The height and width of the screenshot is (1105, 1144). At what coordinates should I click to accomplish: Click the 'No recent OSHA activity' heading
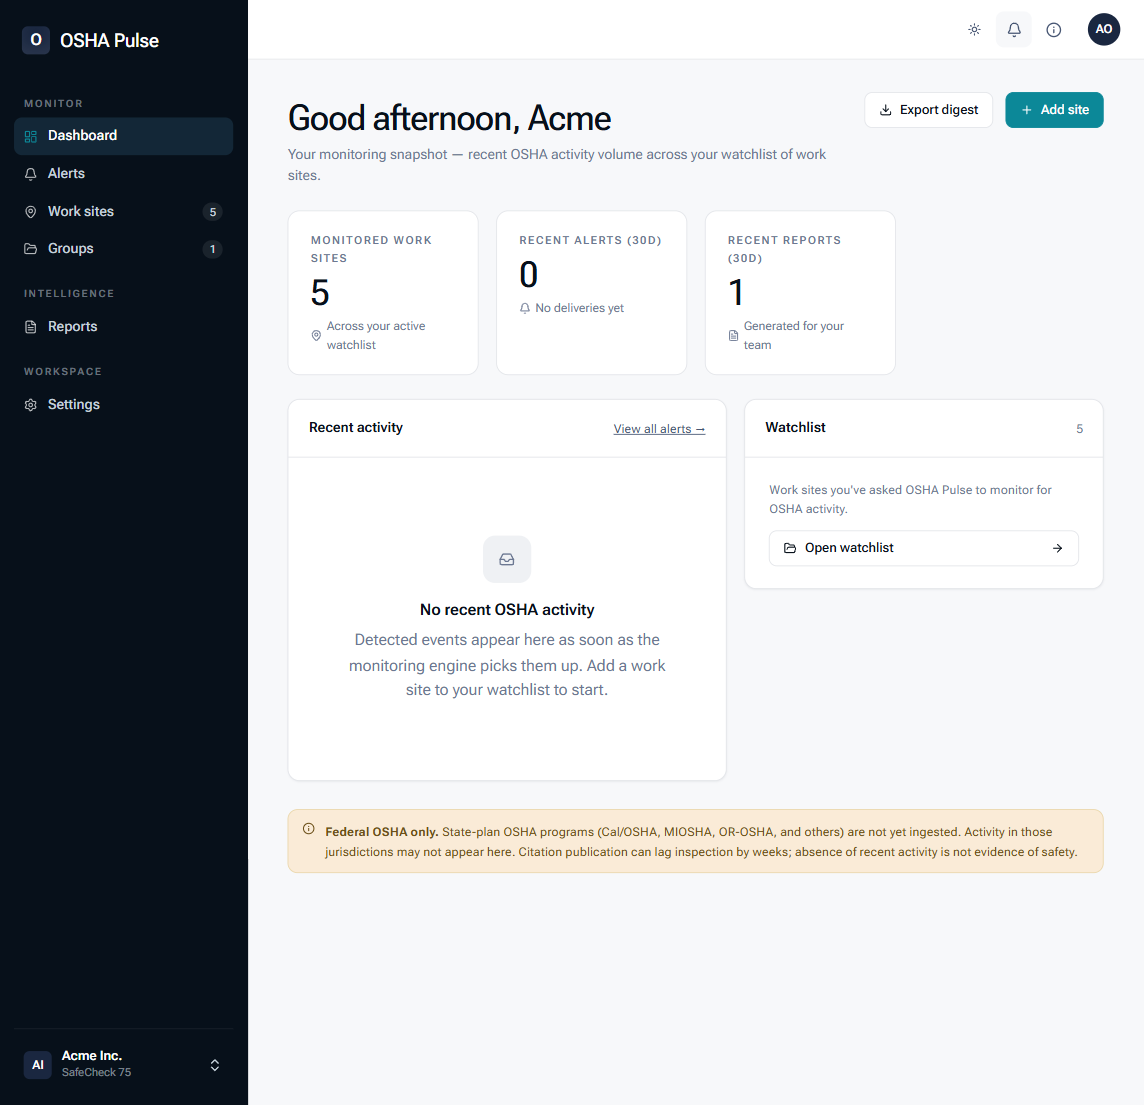(506, 610)
